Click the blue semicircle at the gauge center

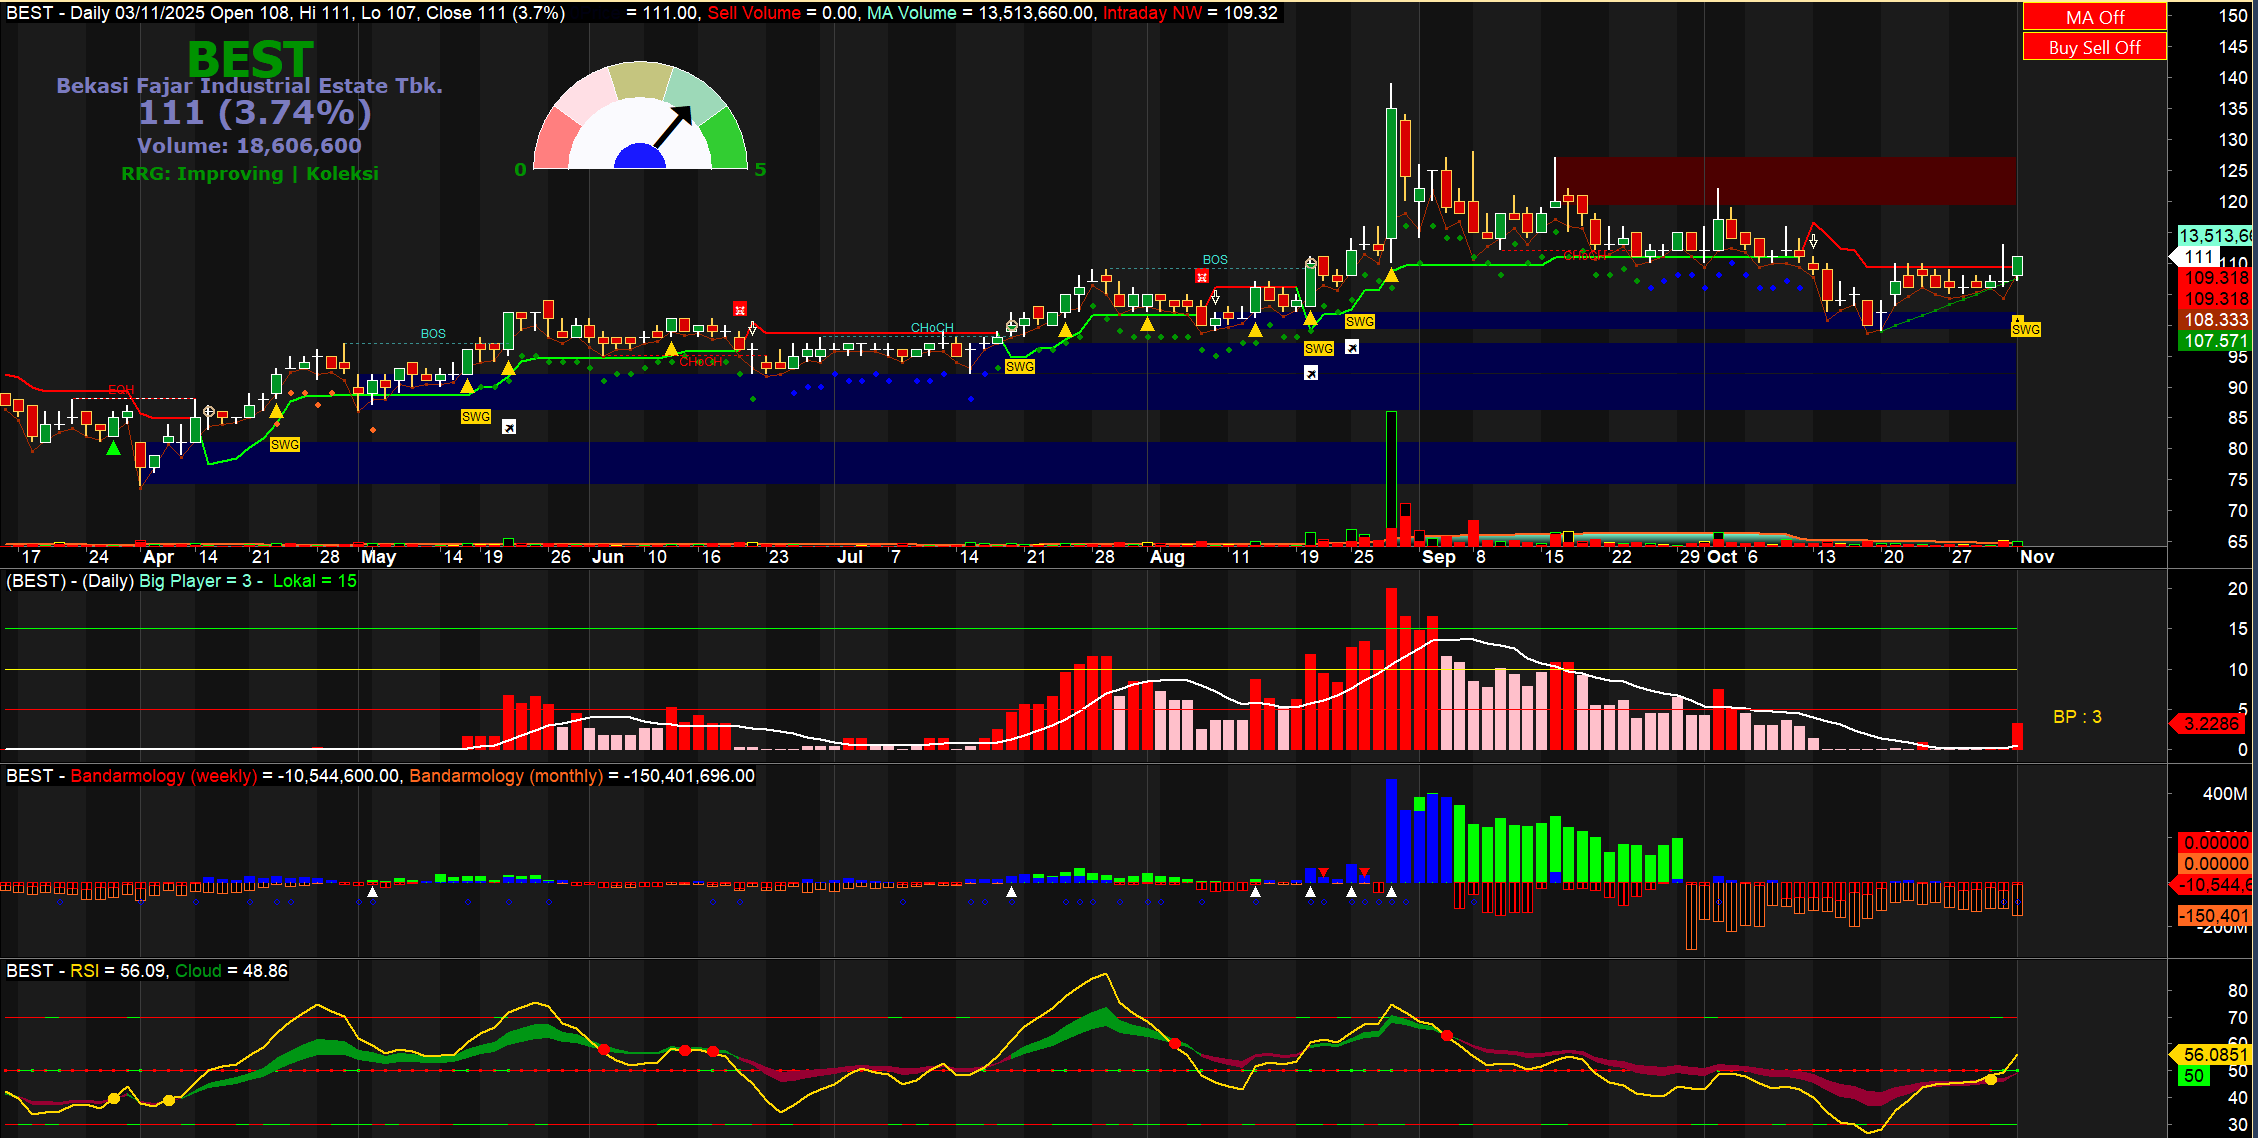pos(640,158)
